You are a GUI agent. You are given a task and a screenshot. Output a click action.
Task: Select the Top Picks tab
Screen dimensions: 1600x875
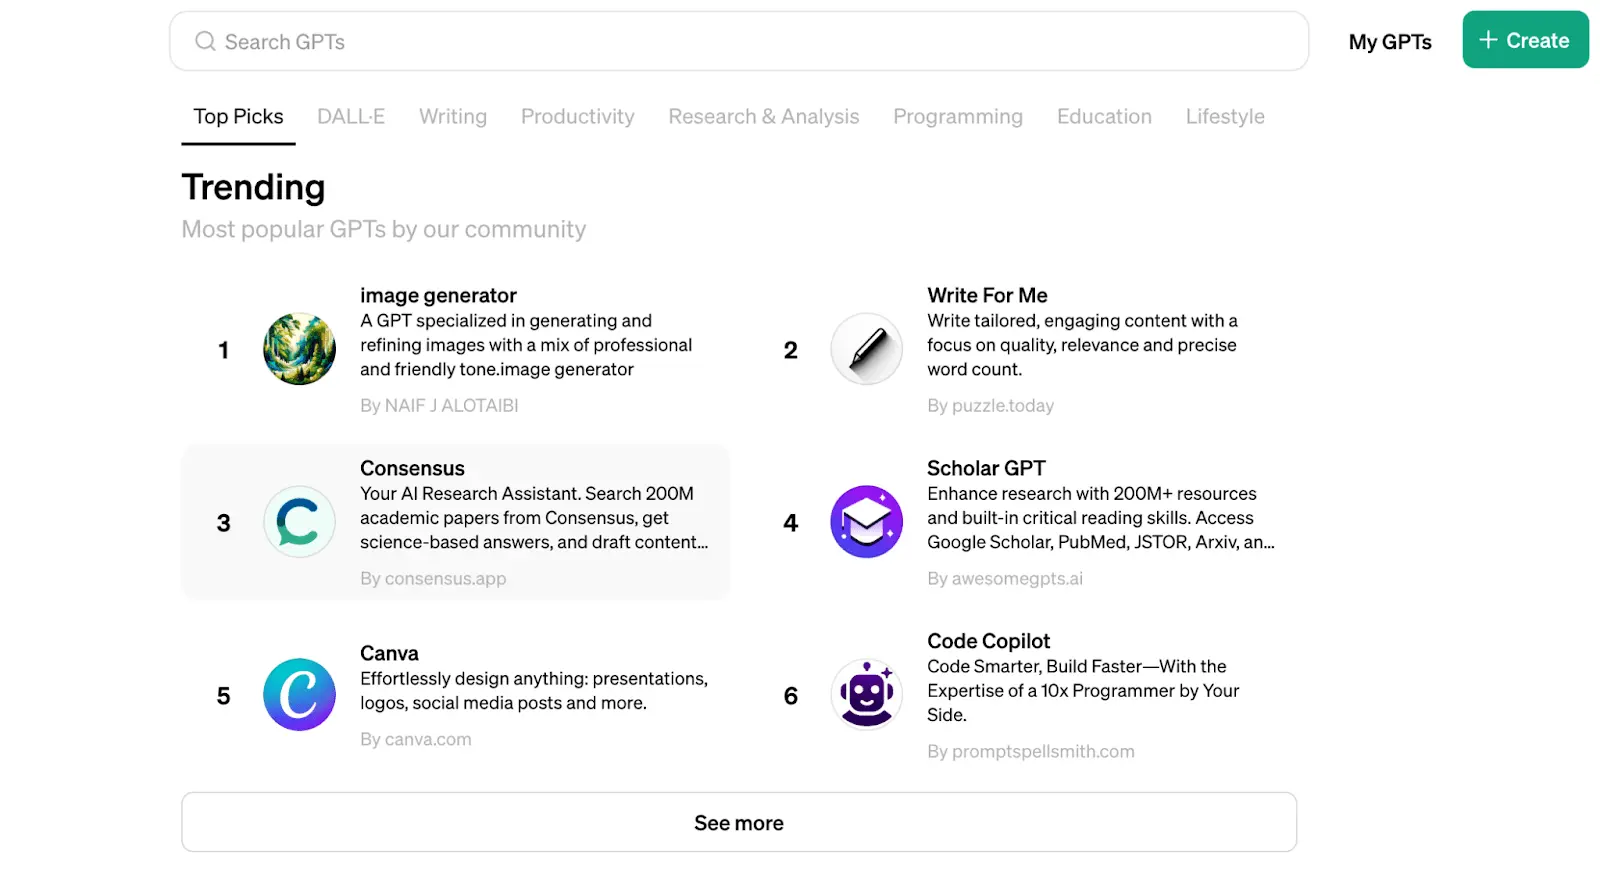pos(238,117)
